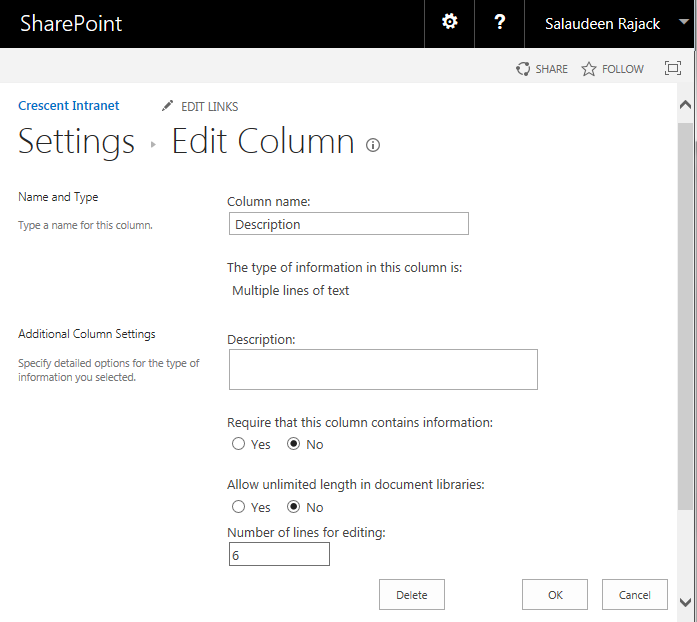697x622 pixels.
Task: Select No for unlimited length
Action: point(293,507)
